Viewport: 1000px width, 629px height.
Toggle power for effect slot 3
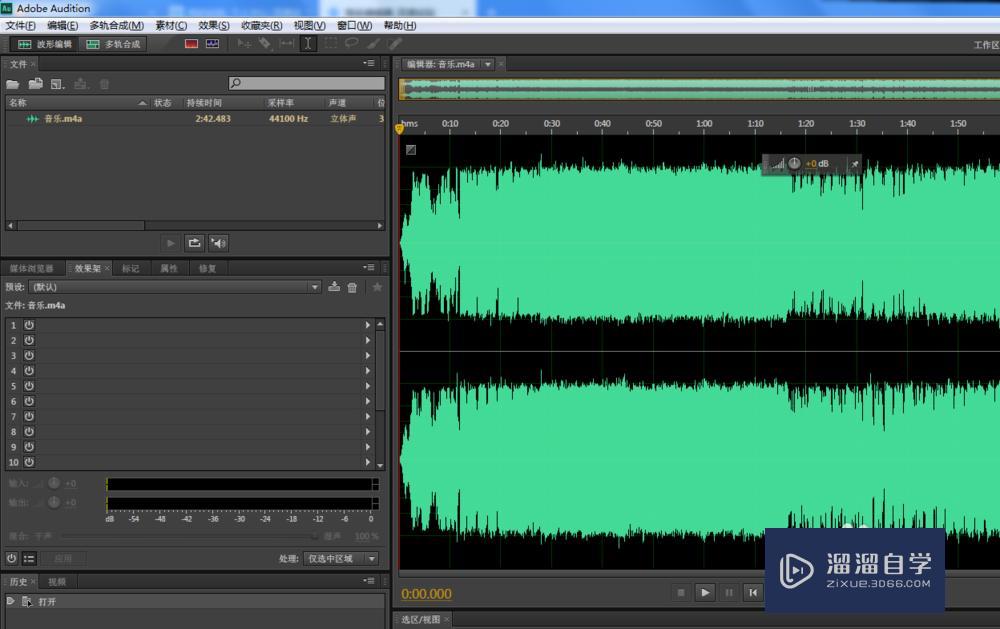pyautogui.click(x=29, y=355)
